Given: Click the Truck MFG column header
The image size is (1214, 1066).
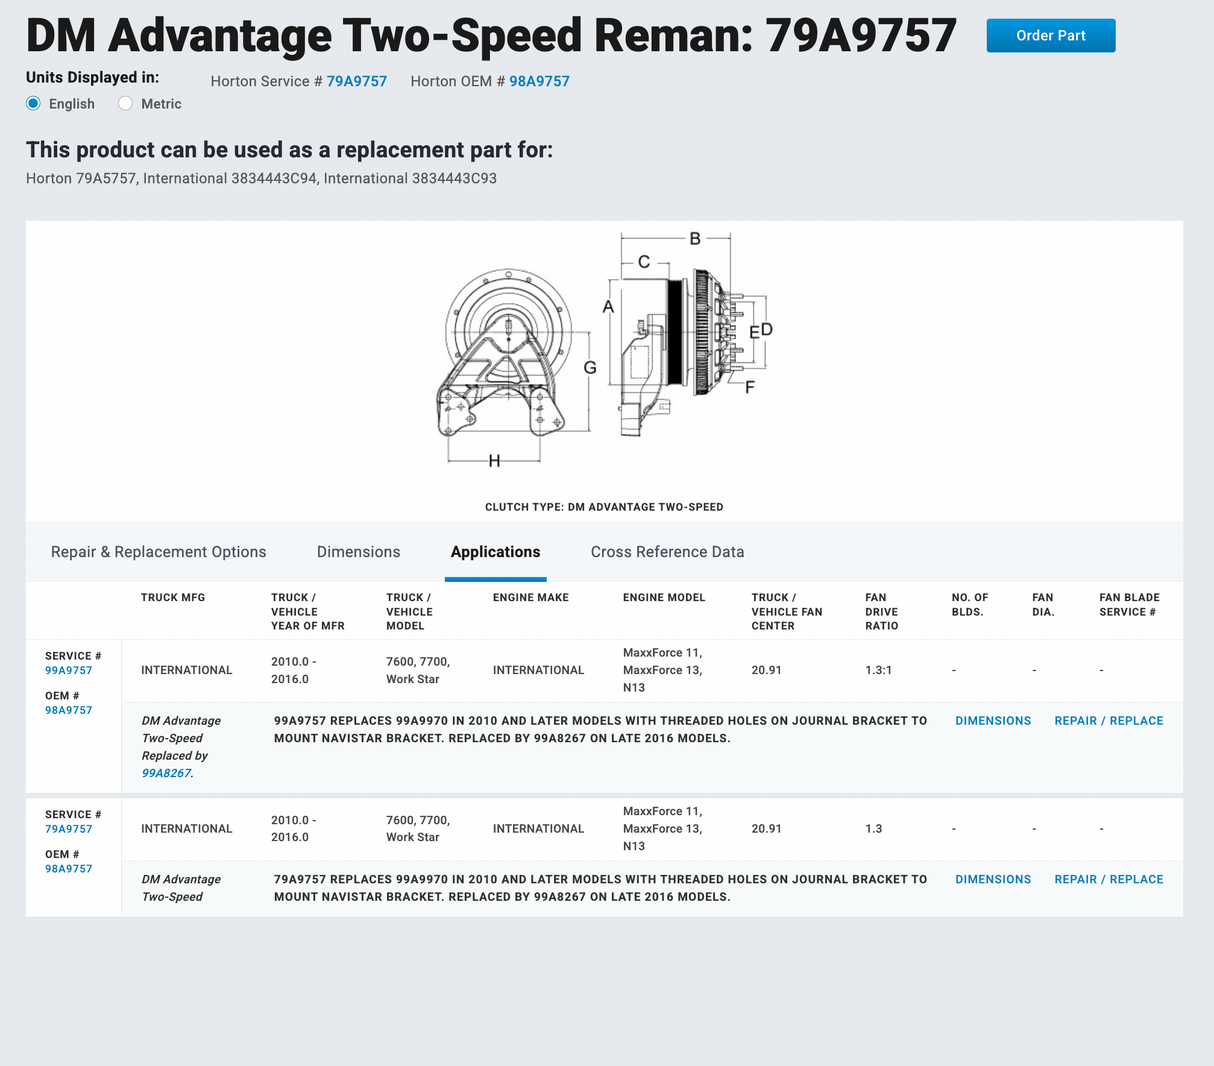Looking at the screenshot, I should [x=173, y=598].
